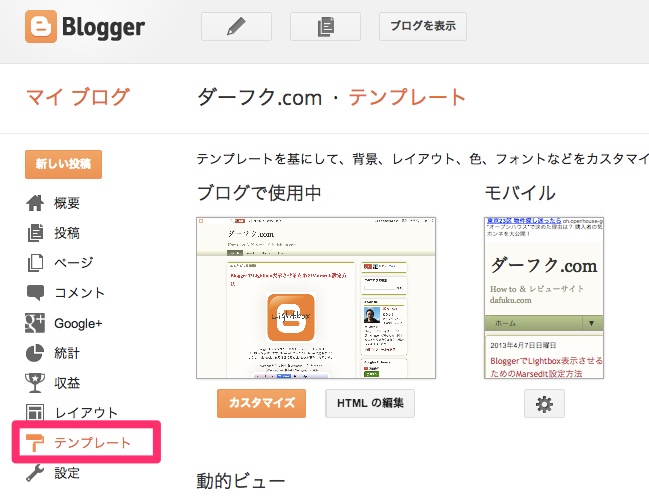
Task: Click the mobile template preview thumbnail
Action: (x=544, y=298)
